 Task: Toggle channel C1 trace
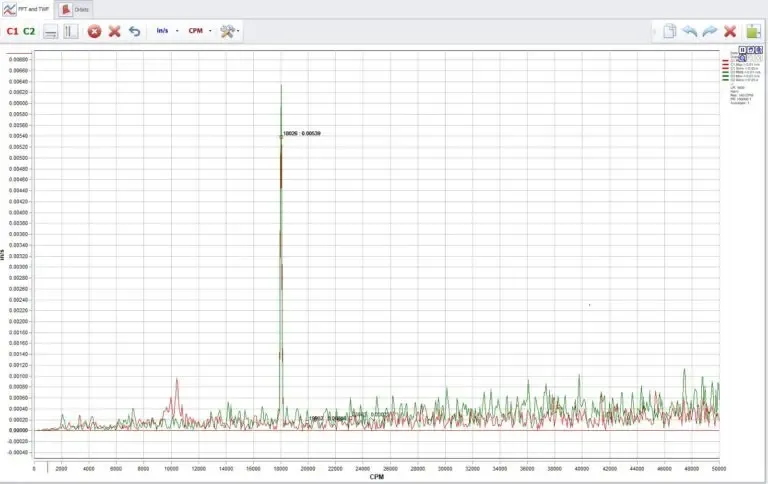[12, 31]
